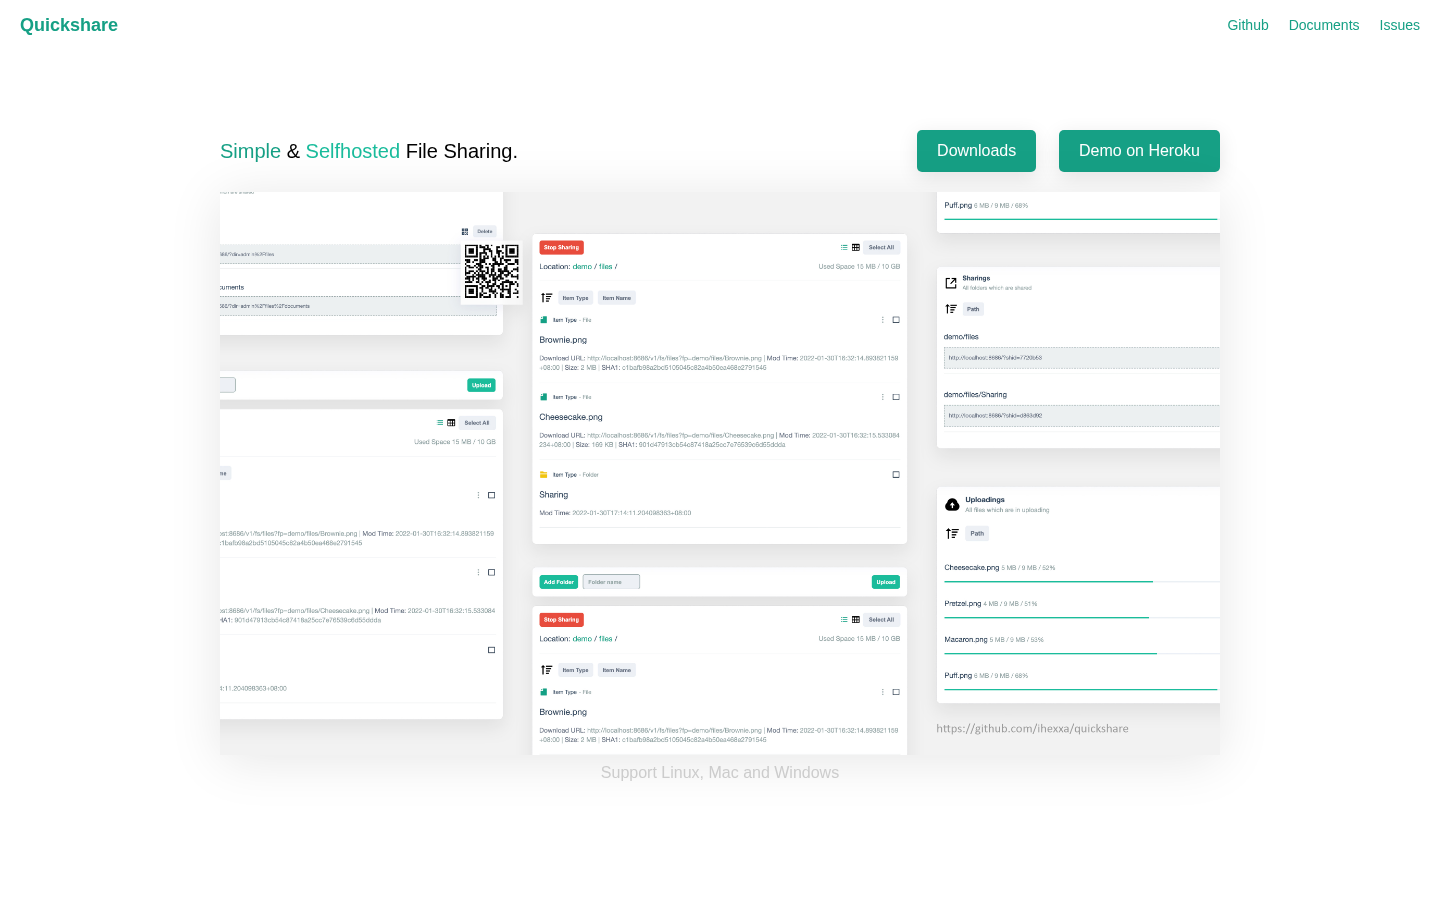Screen dimensions: 1440x900
Task: Click the Pretzel.png upload progress bar
Action: point(1081,617)
